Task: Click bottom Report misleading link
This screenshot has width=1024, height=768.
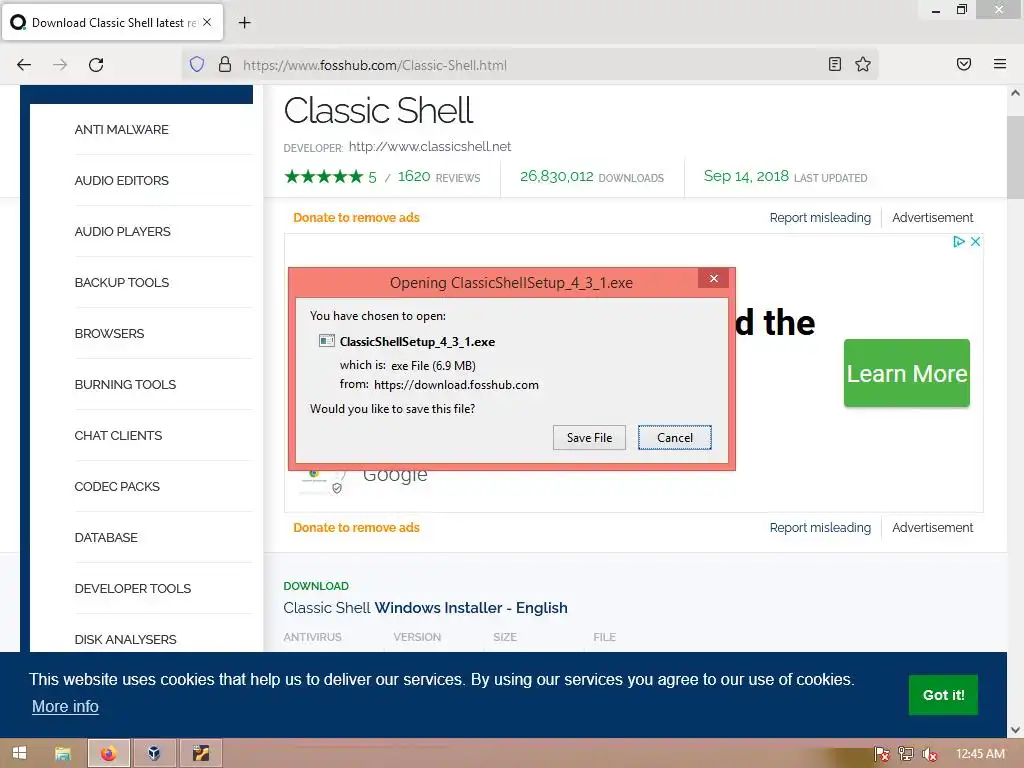Action: (x=820, y=528)
